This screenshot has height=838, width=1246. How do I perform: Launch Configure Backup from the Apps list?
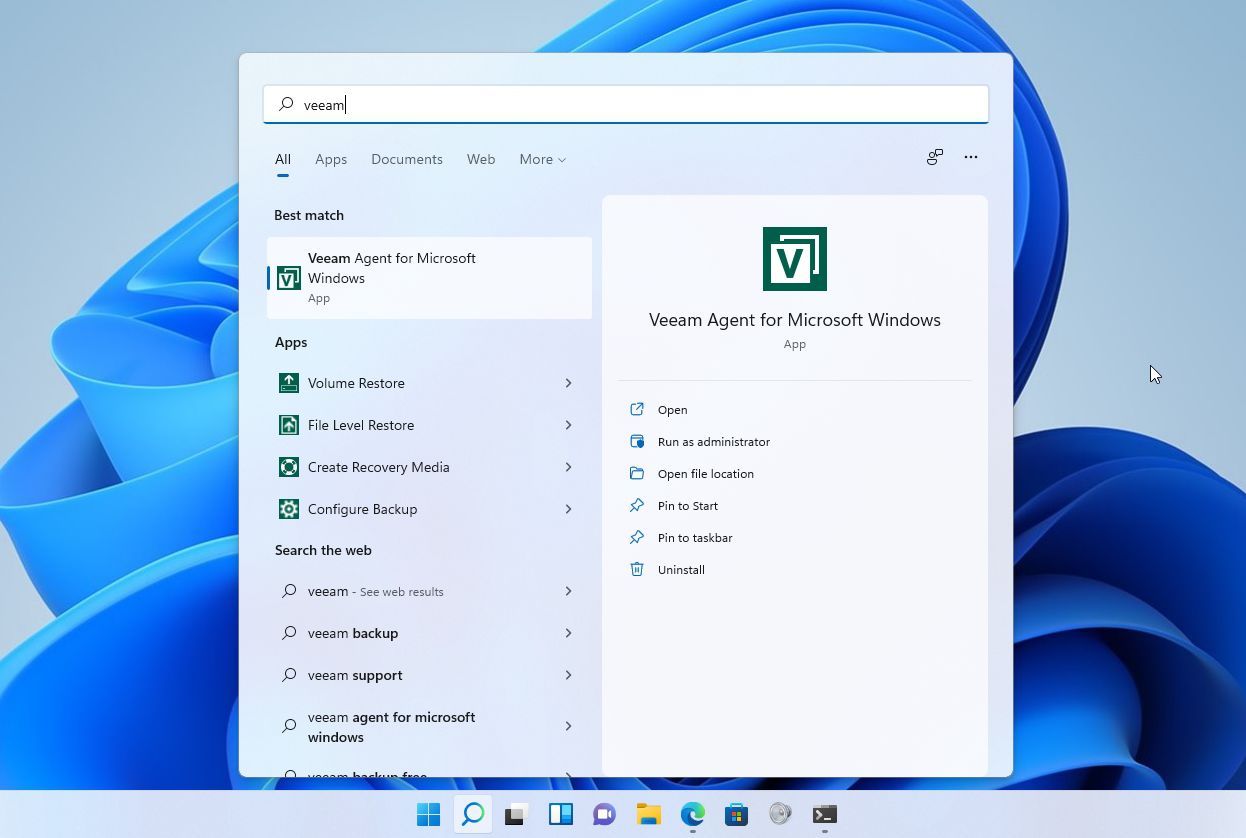362,509
